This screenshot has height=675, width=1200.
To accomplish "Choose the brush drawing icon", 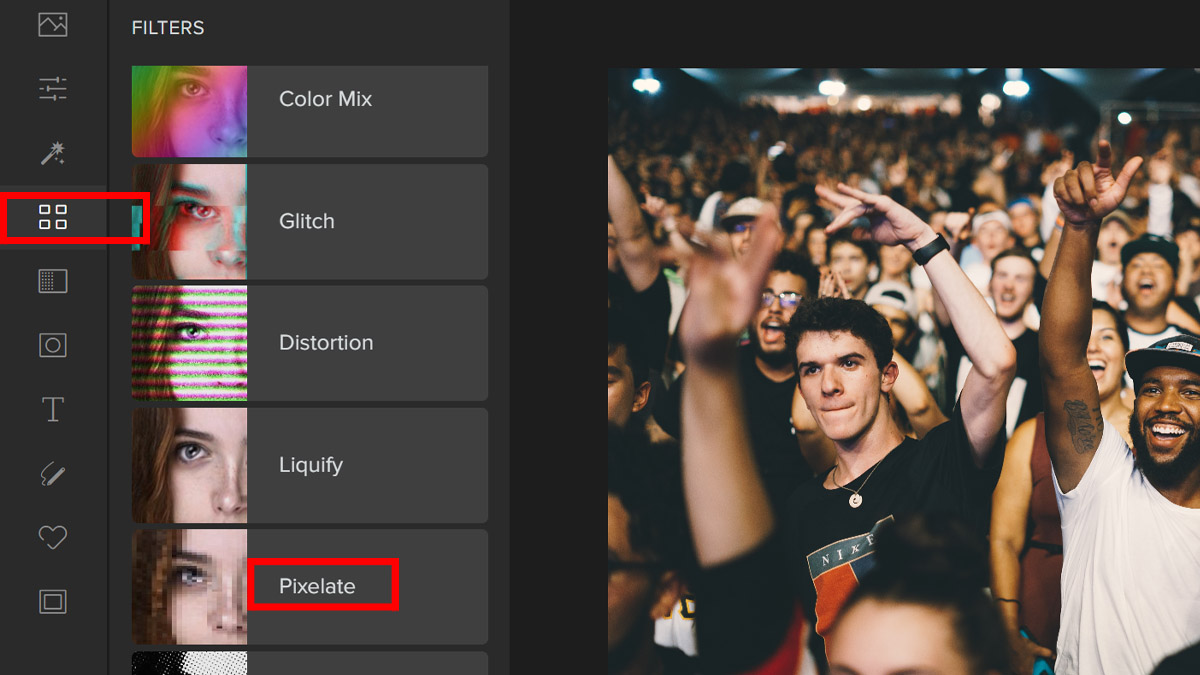I will coord(53,473).
